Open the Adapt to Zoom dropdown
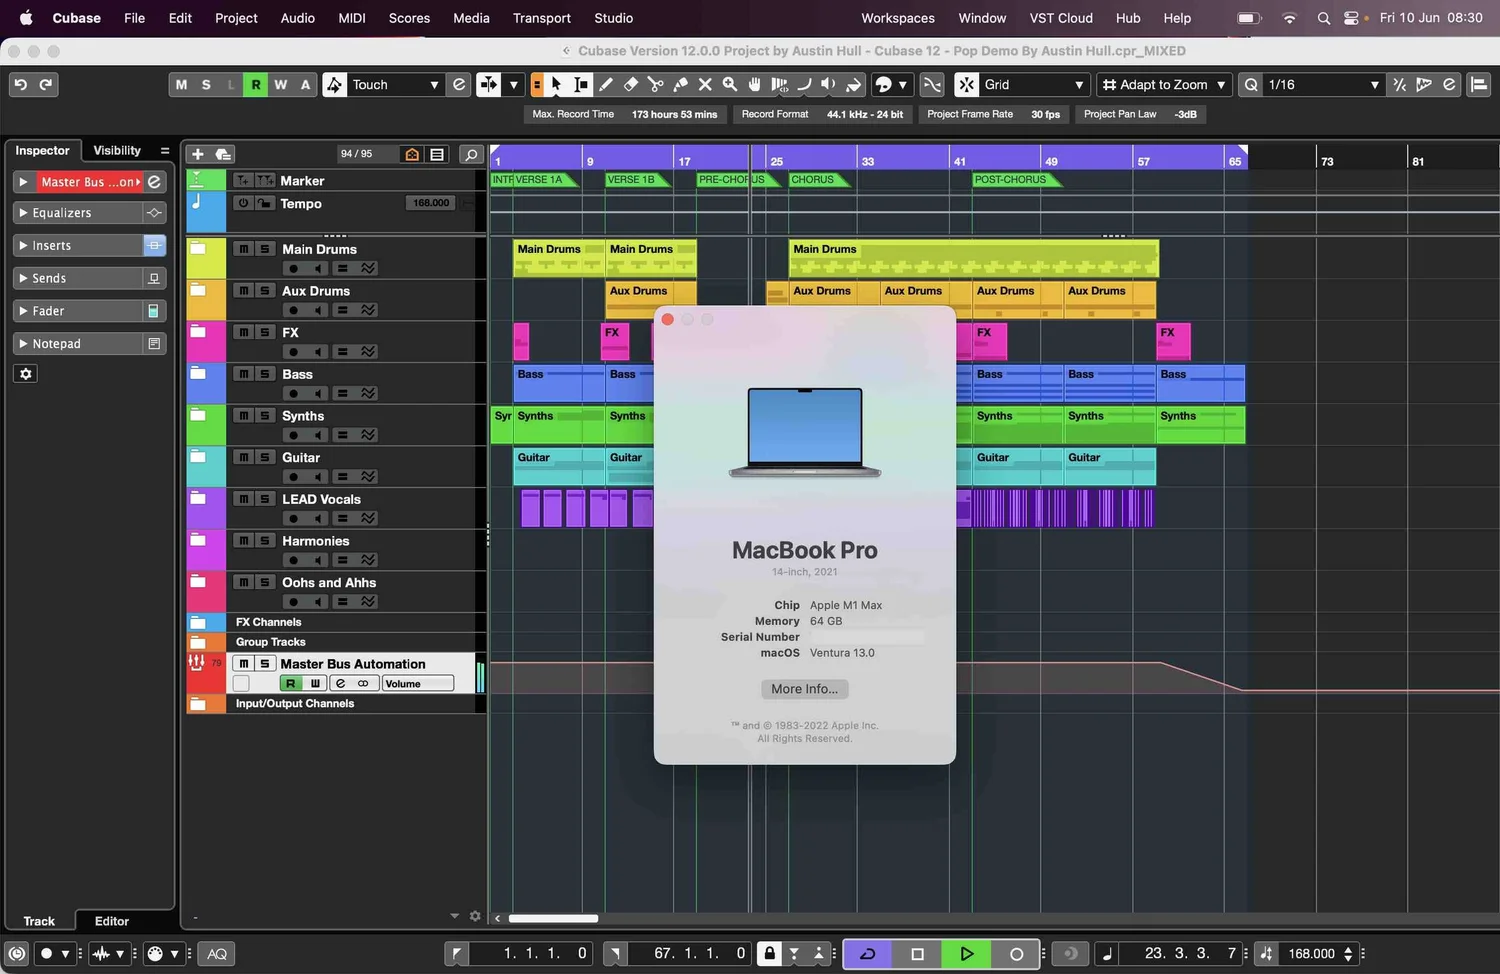 coord(1162,85)
